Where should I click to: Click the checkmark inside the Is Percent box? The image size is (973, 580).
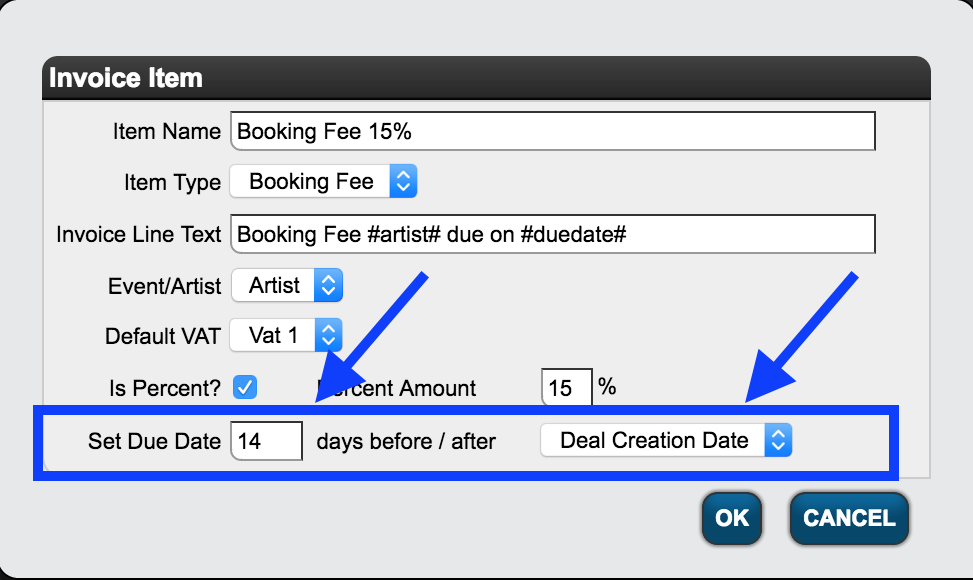(245, 387)
